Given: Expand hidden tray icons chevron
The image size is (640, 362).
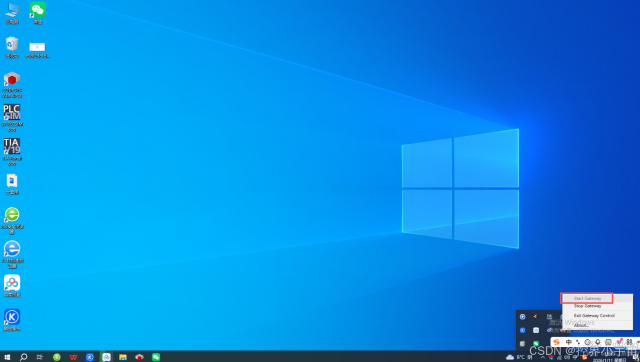Looking at the screenshot, I should pyautogui.click(x=542, y=357).
